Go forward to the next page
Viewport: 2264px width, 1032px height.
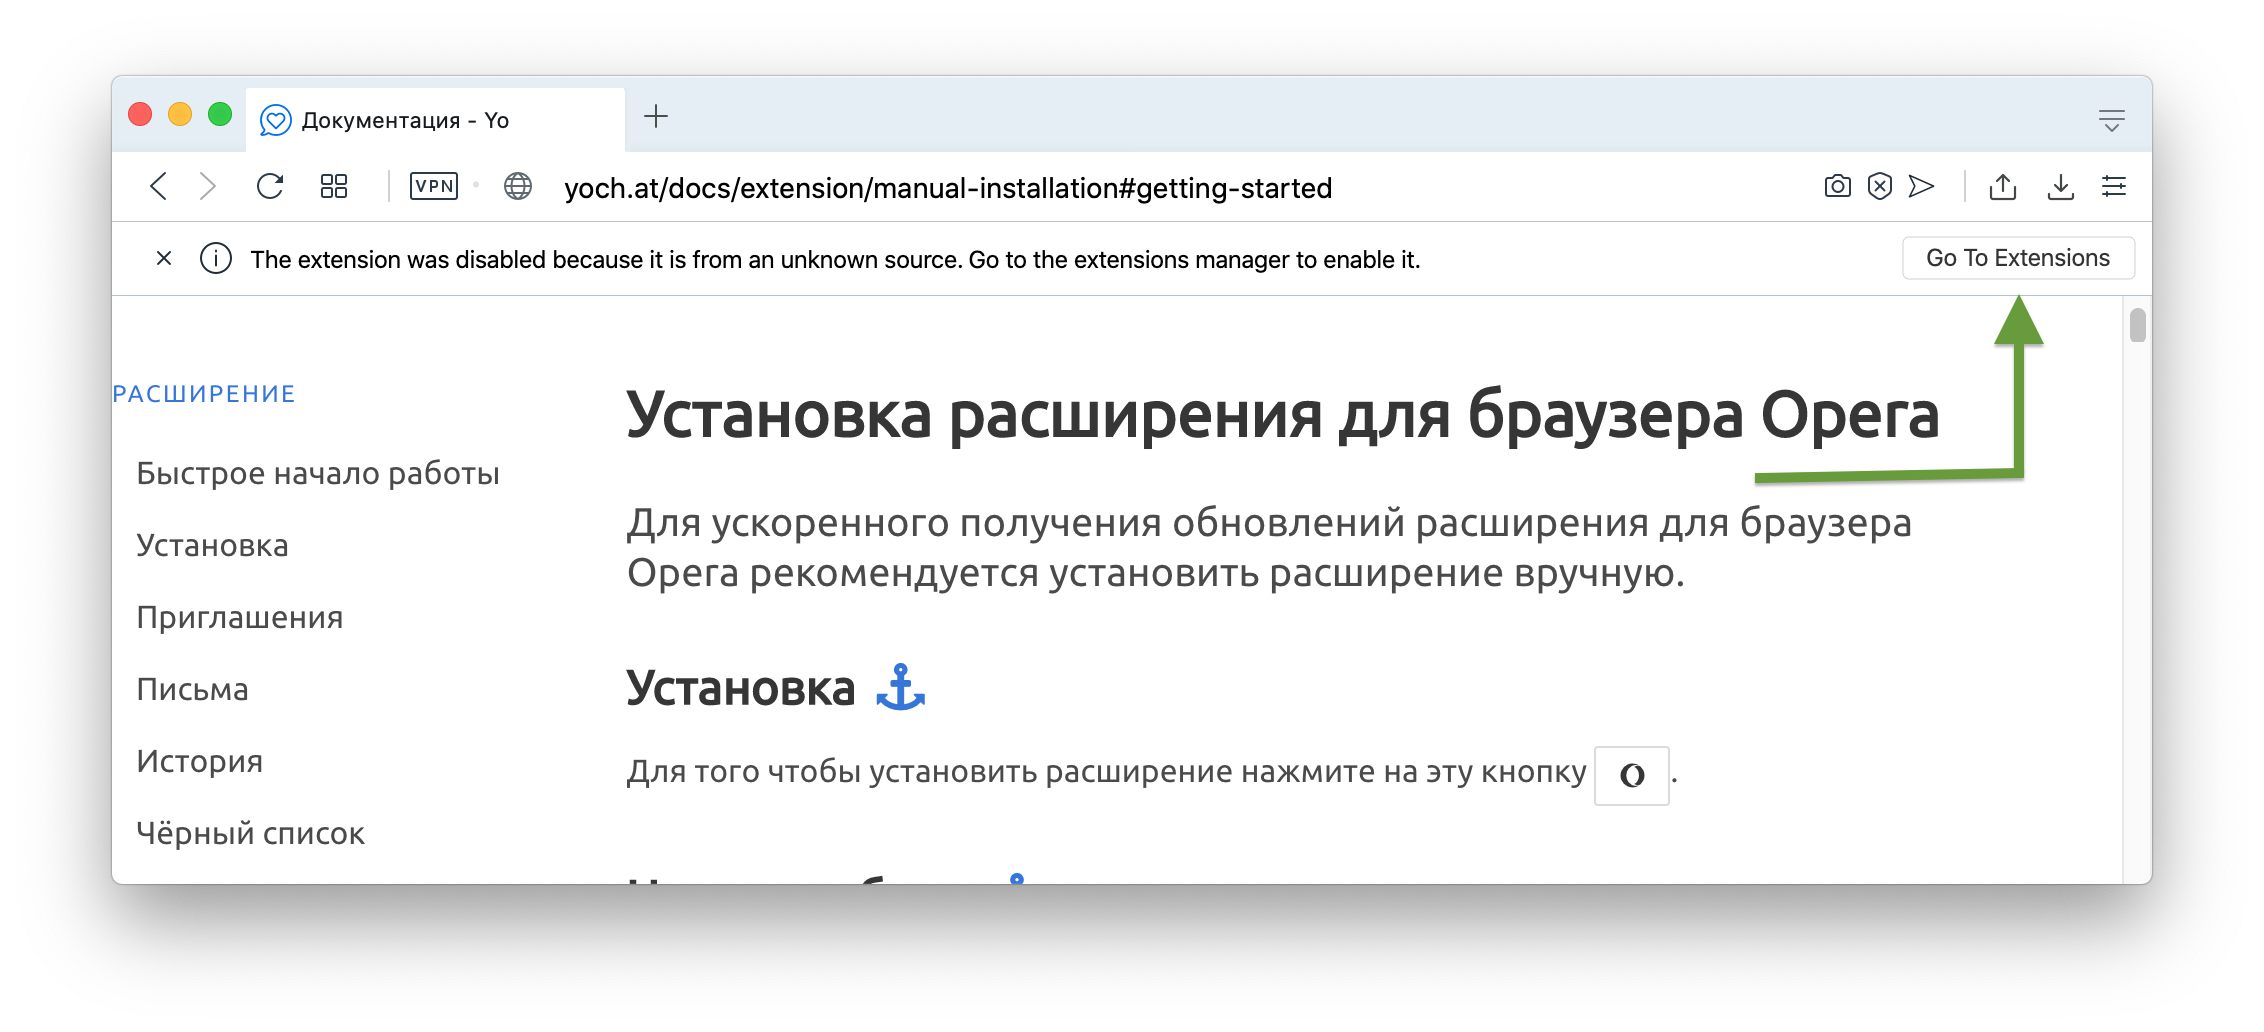pyautogui.click(x=207, y=186)
